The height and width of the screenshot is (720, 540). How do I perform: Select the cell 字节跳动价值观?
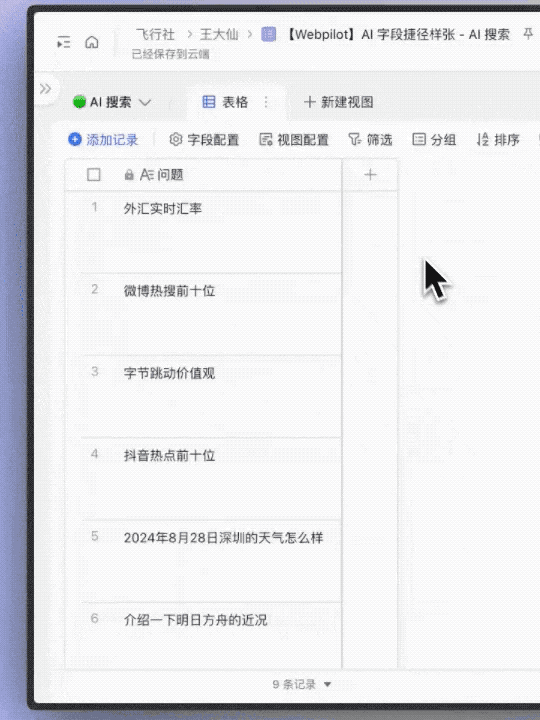230,396
